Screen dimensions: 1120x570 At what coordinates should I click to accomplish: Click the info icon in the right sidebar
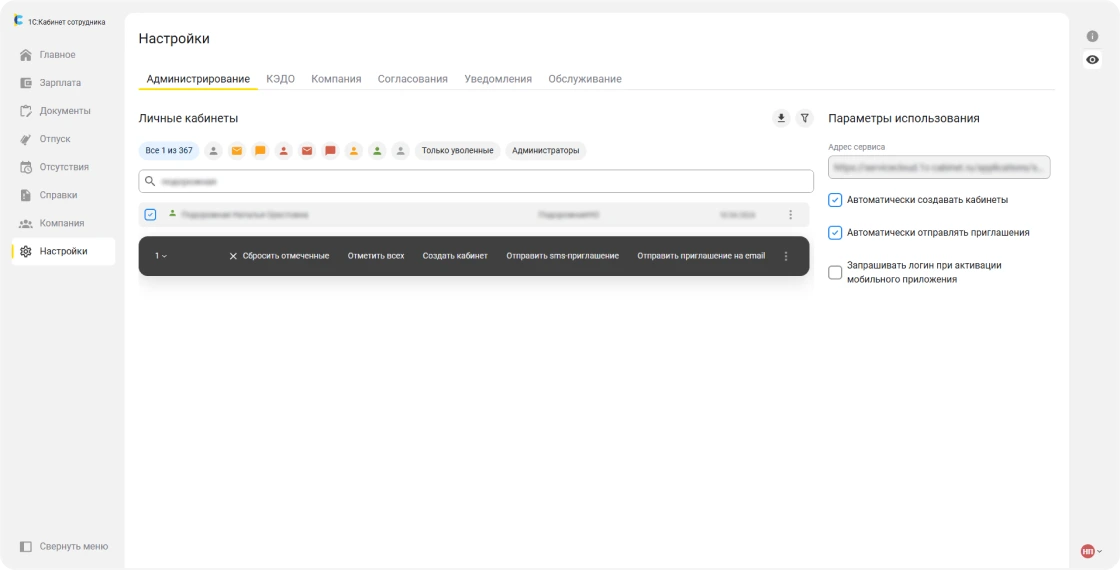1092,36
